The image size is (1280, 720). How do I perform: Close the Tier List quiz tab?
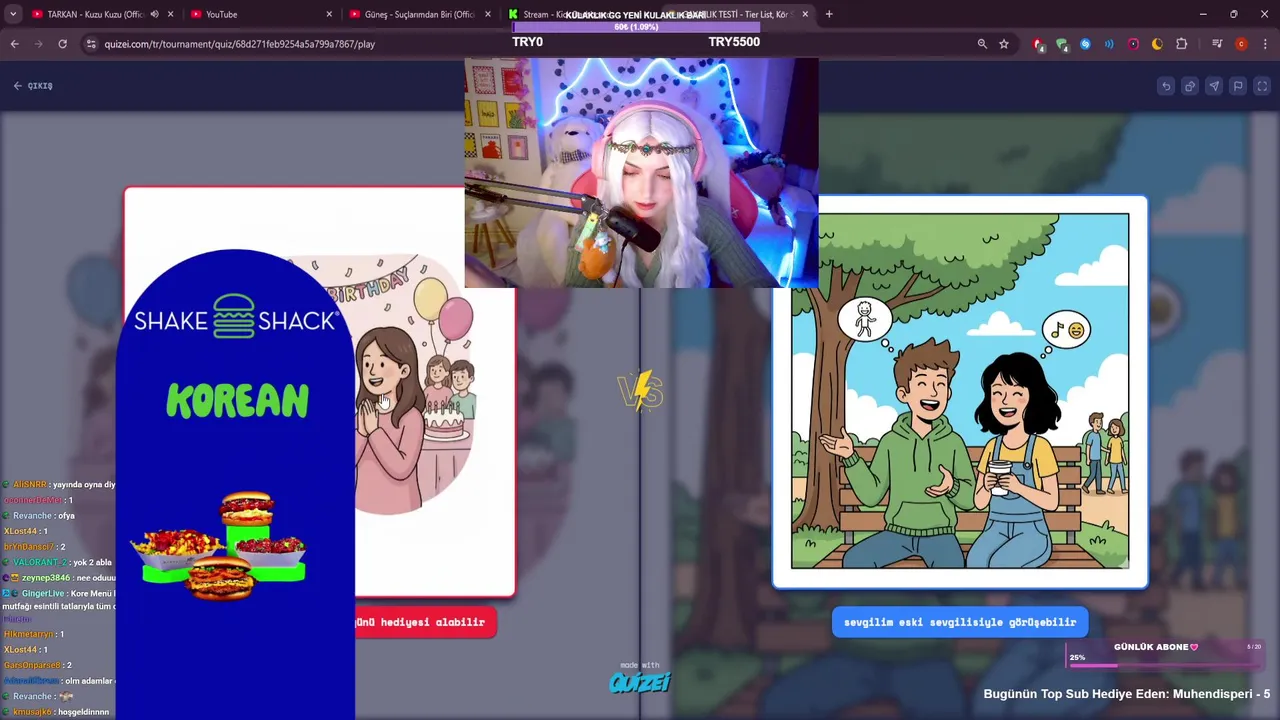point(805,14)
